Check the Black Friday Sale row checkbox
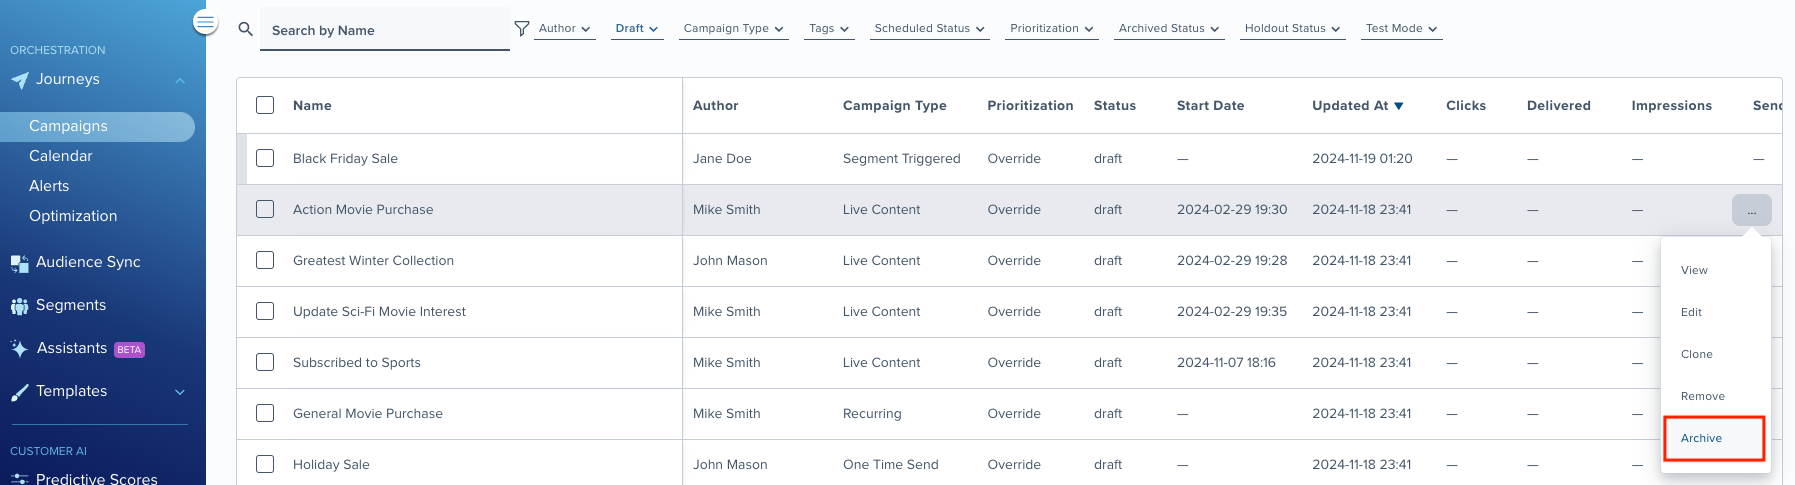This screenshot has width=1795, height=485. click(265, 158)
